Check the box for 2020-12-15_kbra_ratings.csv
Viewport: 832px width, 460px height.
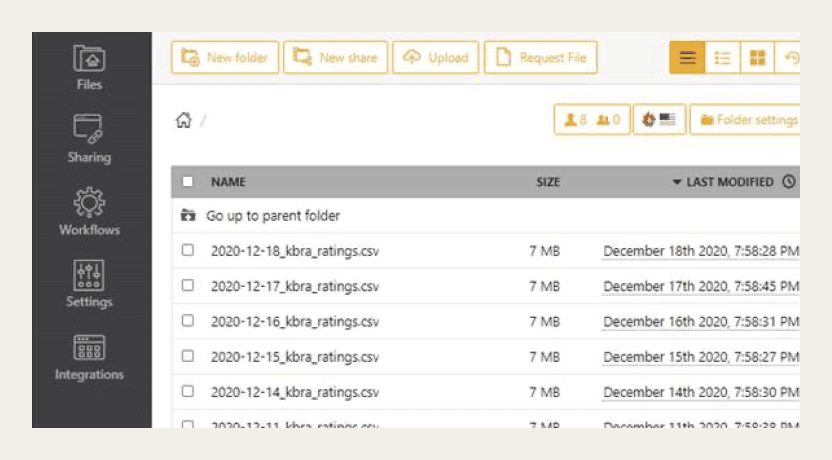[x=188, y=356]
